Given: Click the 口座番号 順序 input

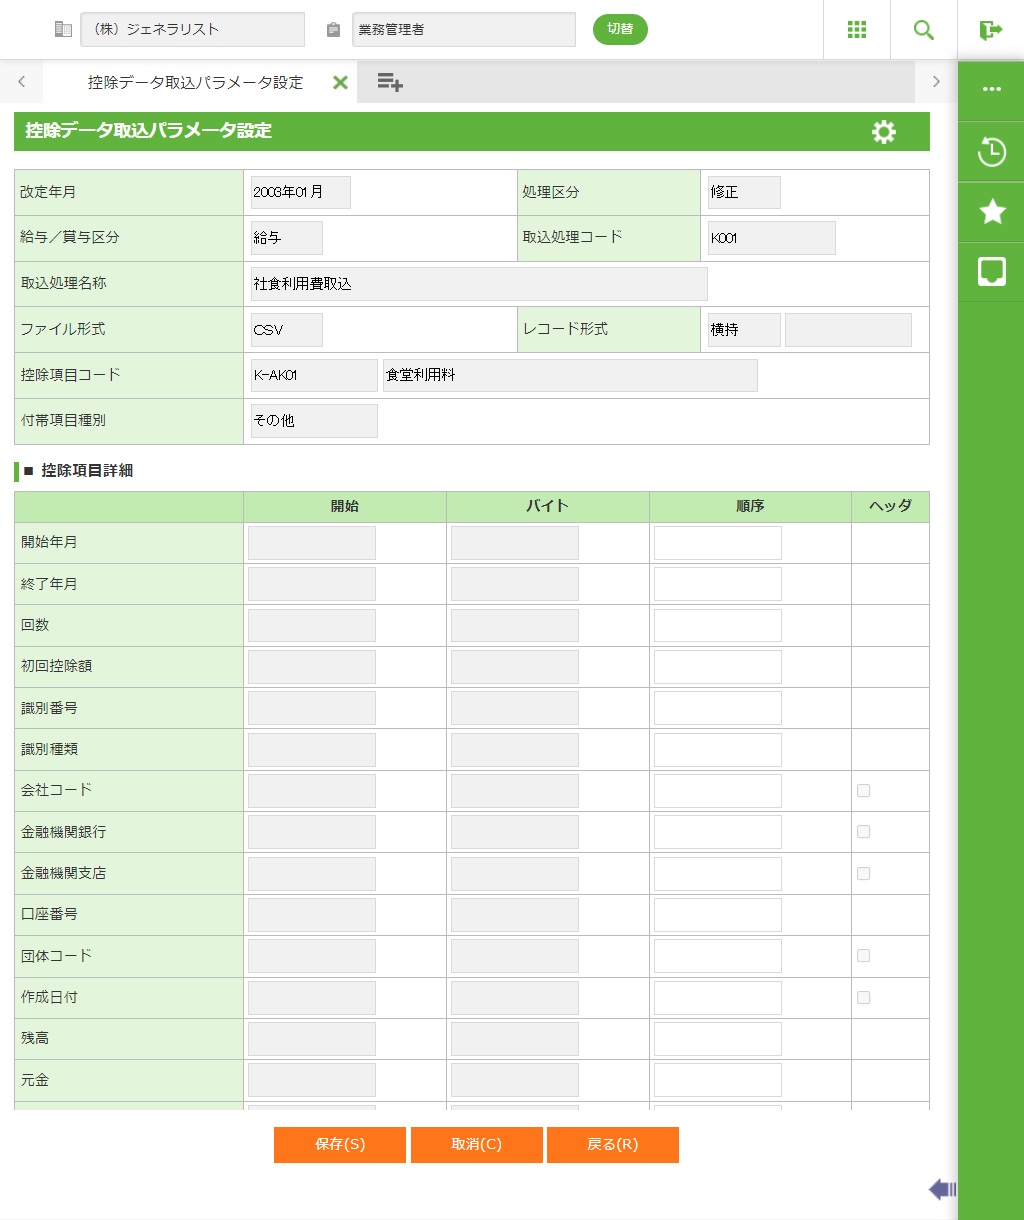Looking at the screenshot, I should (x=718, y=915).
